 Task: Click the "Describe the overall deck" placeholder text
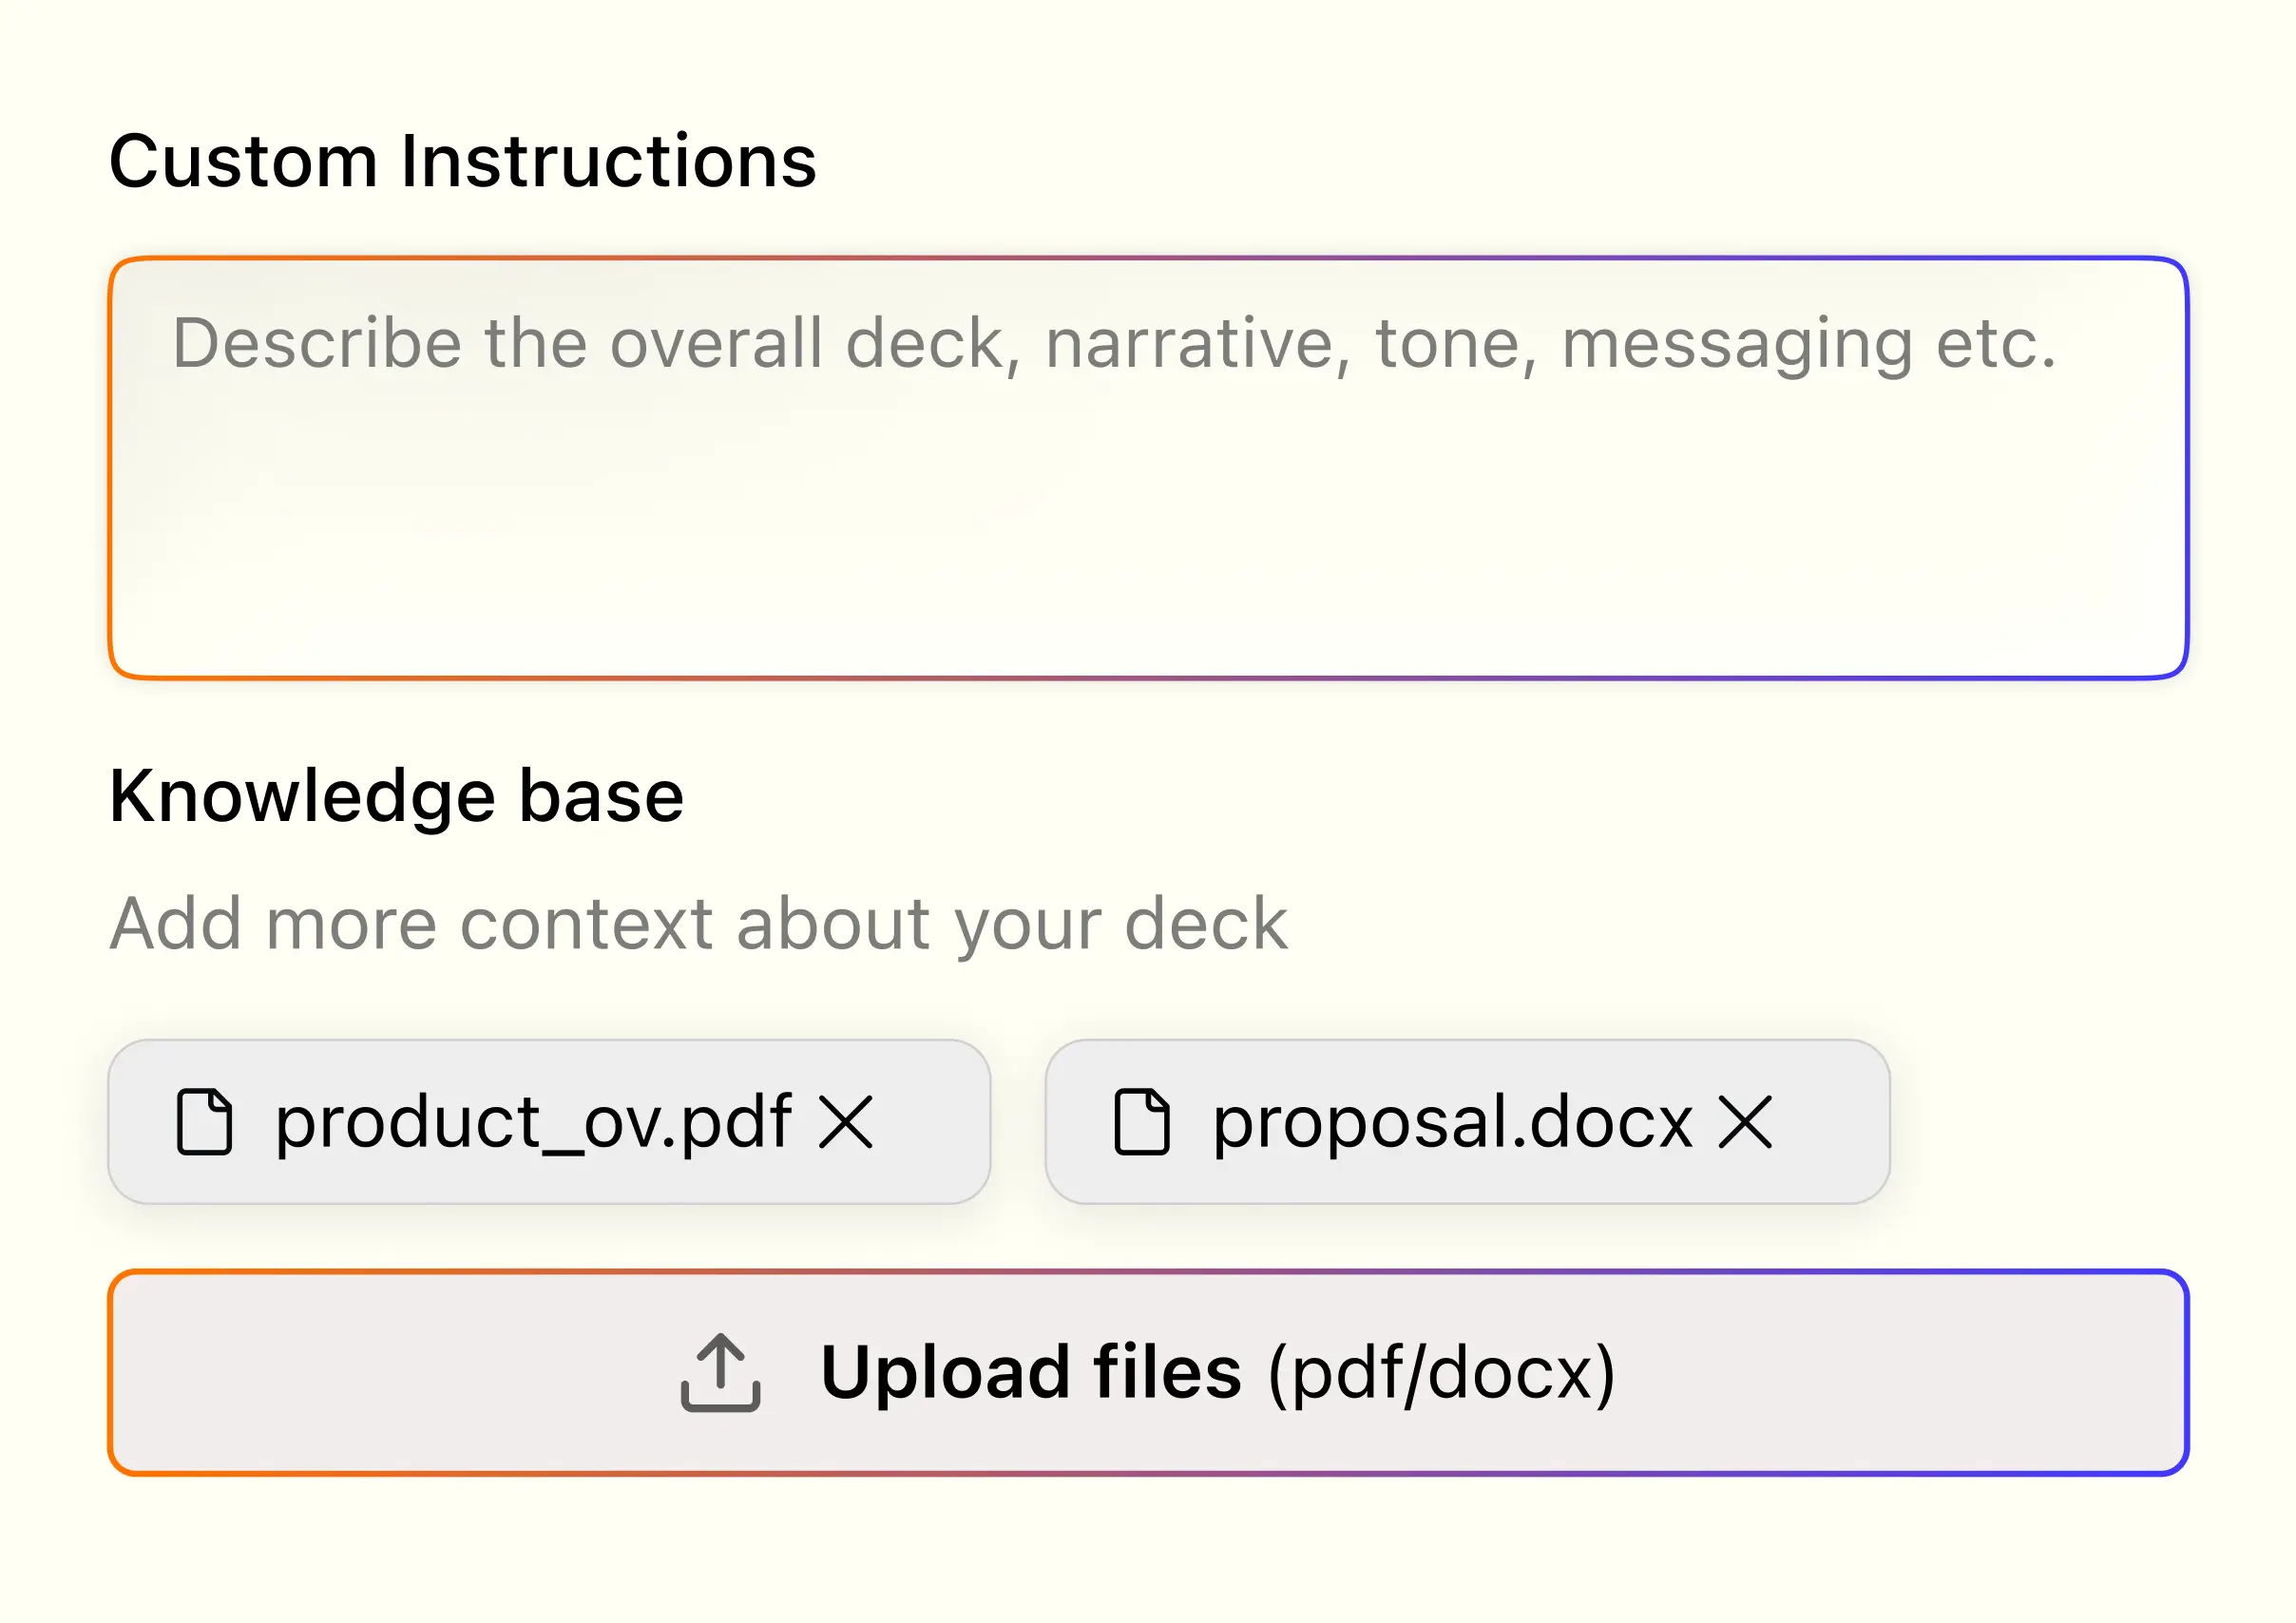[x=1113, y=344]
